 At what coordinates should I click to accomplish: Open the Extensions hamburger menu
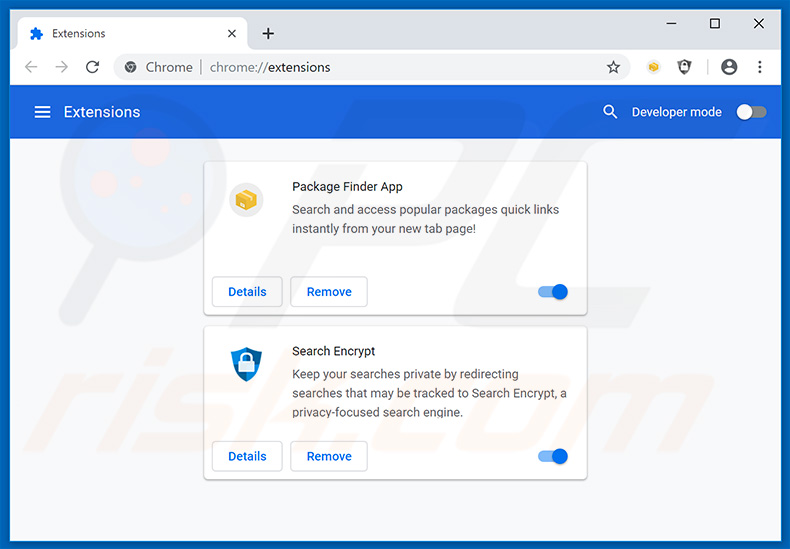pyautogui.click(x=42, y=112)
